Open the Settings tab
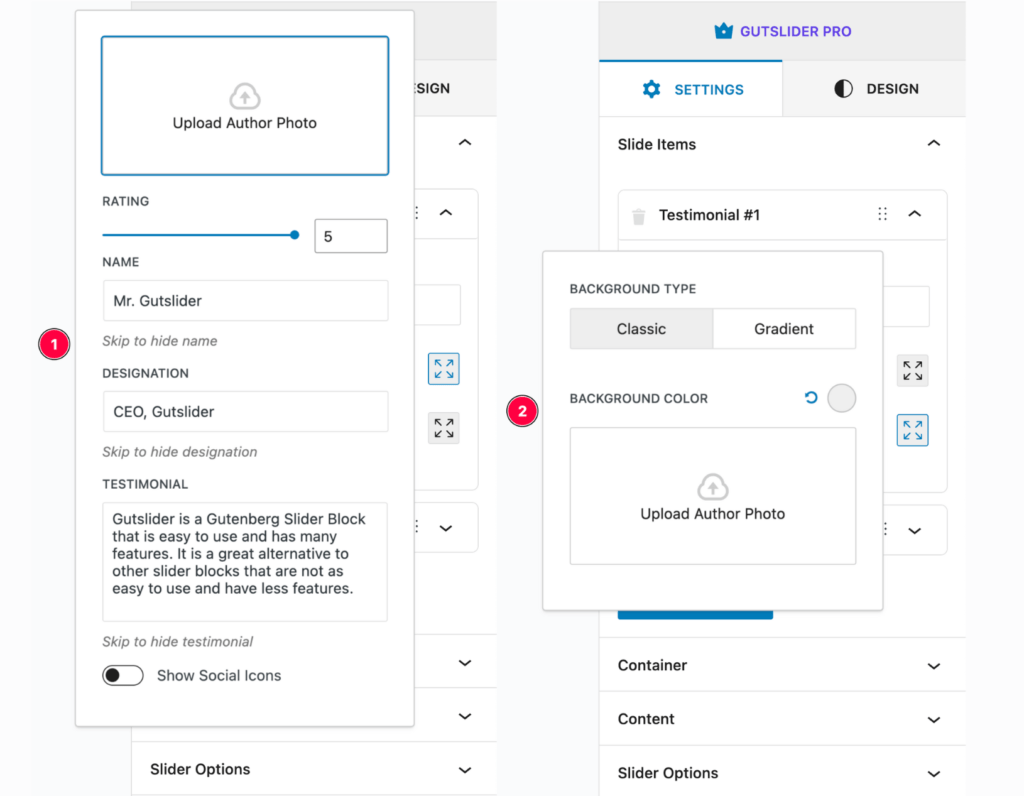 pos(691,89)
